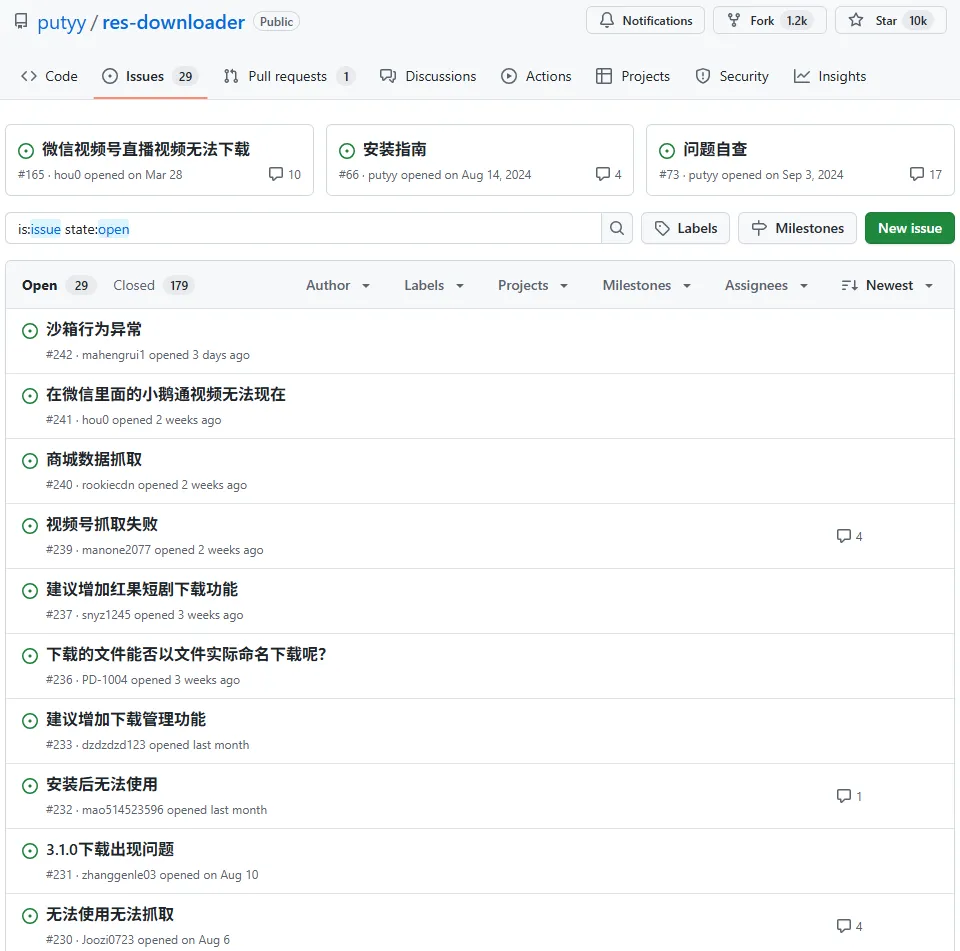Click the open-issue icon on pinned 问题自查

pos(667,151)
